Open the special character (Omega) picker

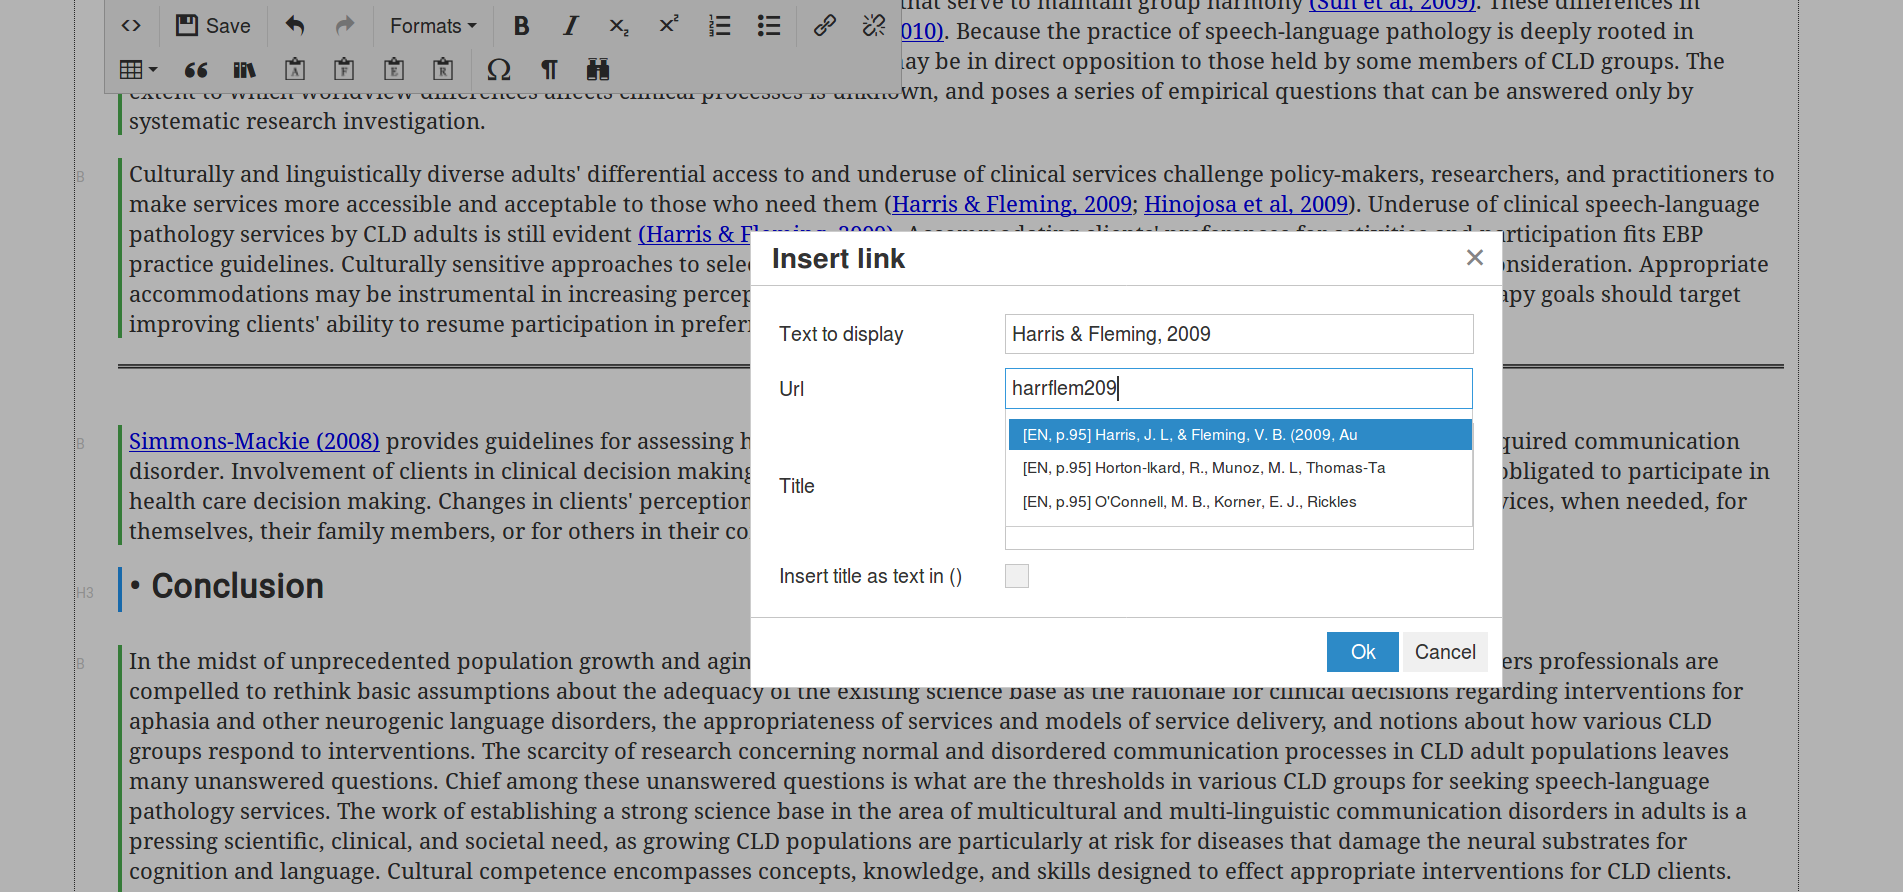pos(498,70)
